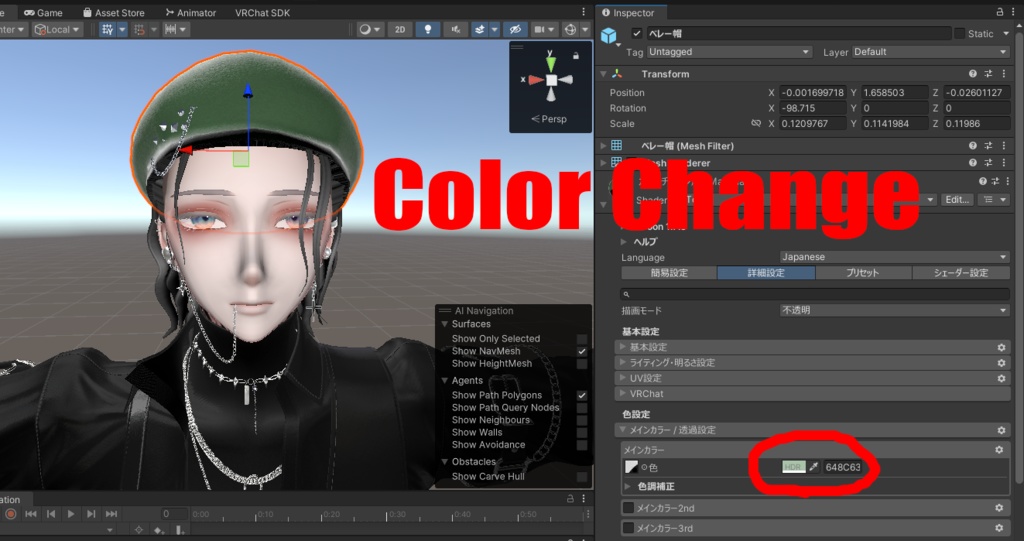The height and width of the screenshot is (541, 1024).
Task: Click the scene gizmo lock icon
Action: coord(575,56)
